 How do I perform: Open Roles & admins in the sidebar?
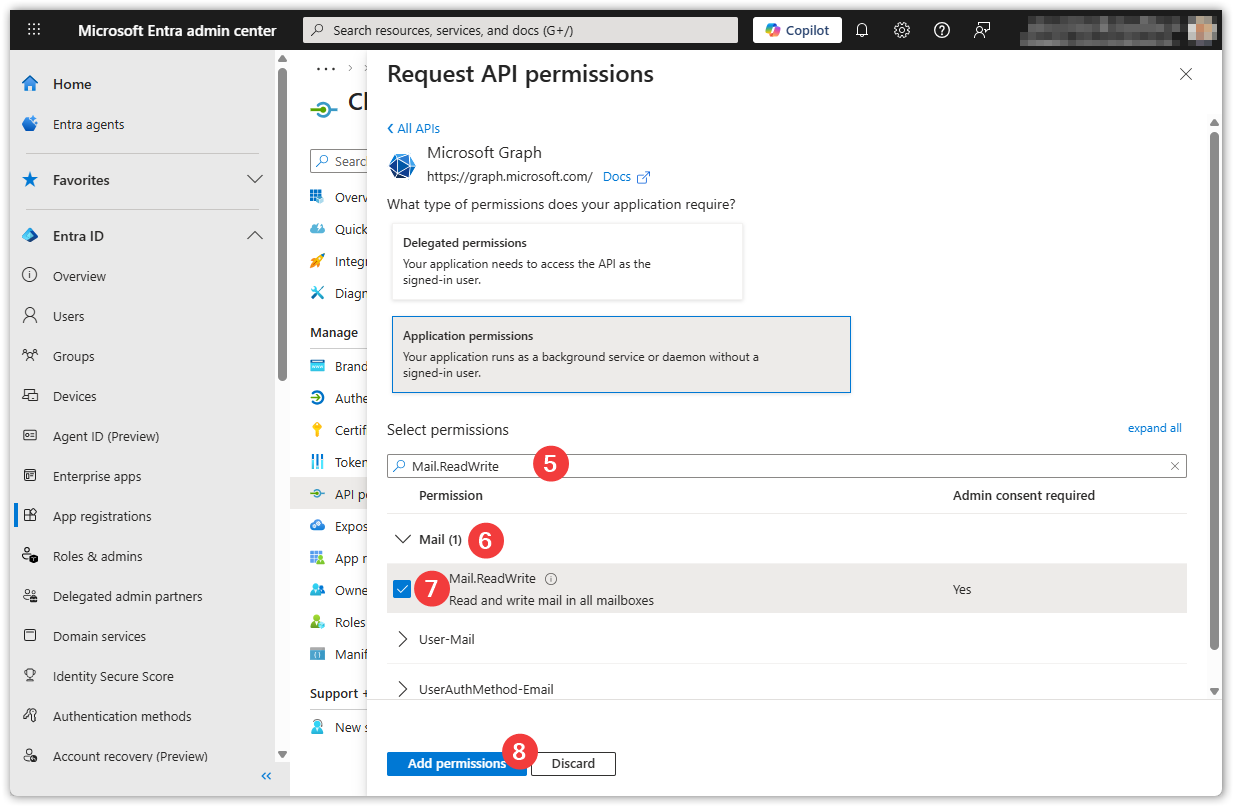(x=97, y=556)
